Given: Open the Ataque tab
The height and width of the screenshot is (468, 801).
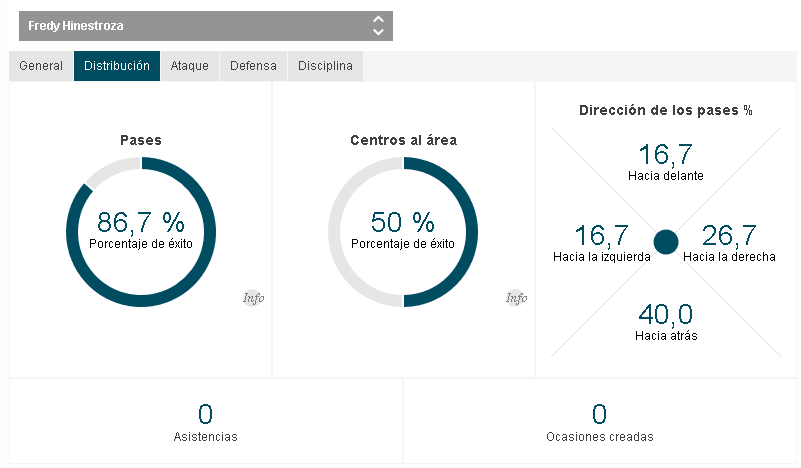Looking at the screenshot, I should 190,66.
